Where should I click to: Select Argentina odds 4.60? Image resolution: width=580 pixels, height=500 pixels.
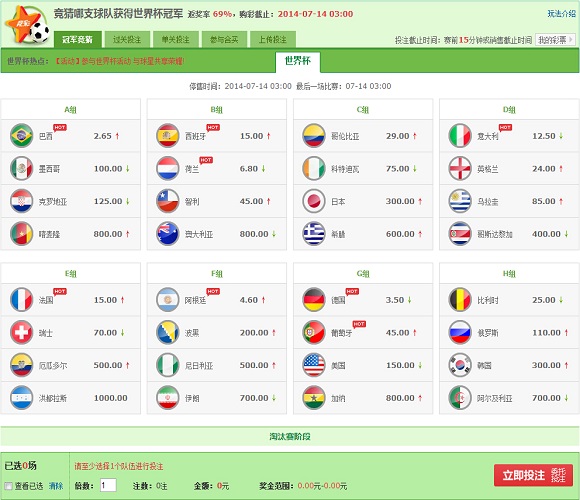tap(249, 300)
